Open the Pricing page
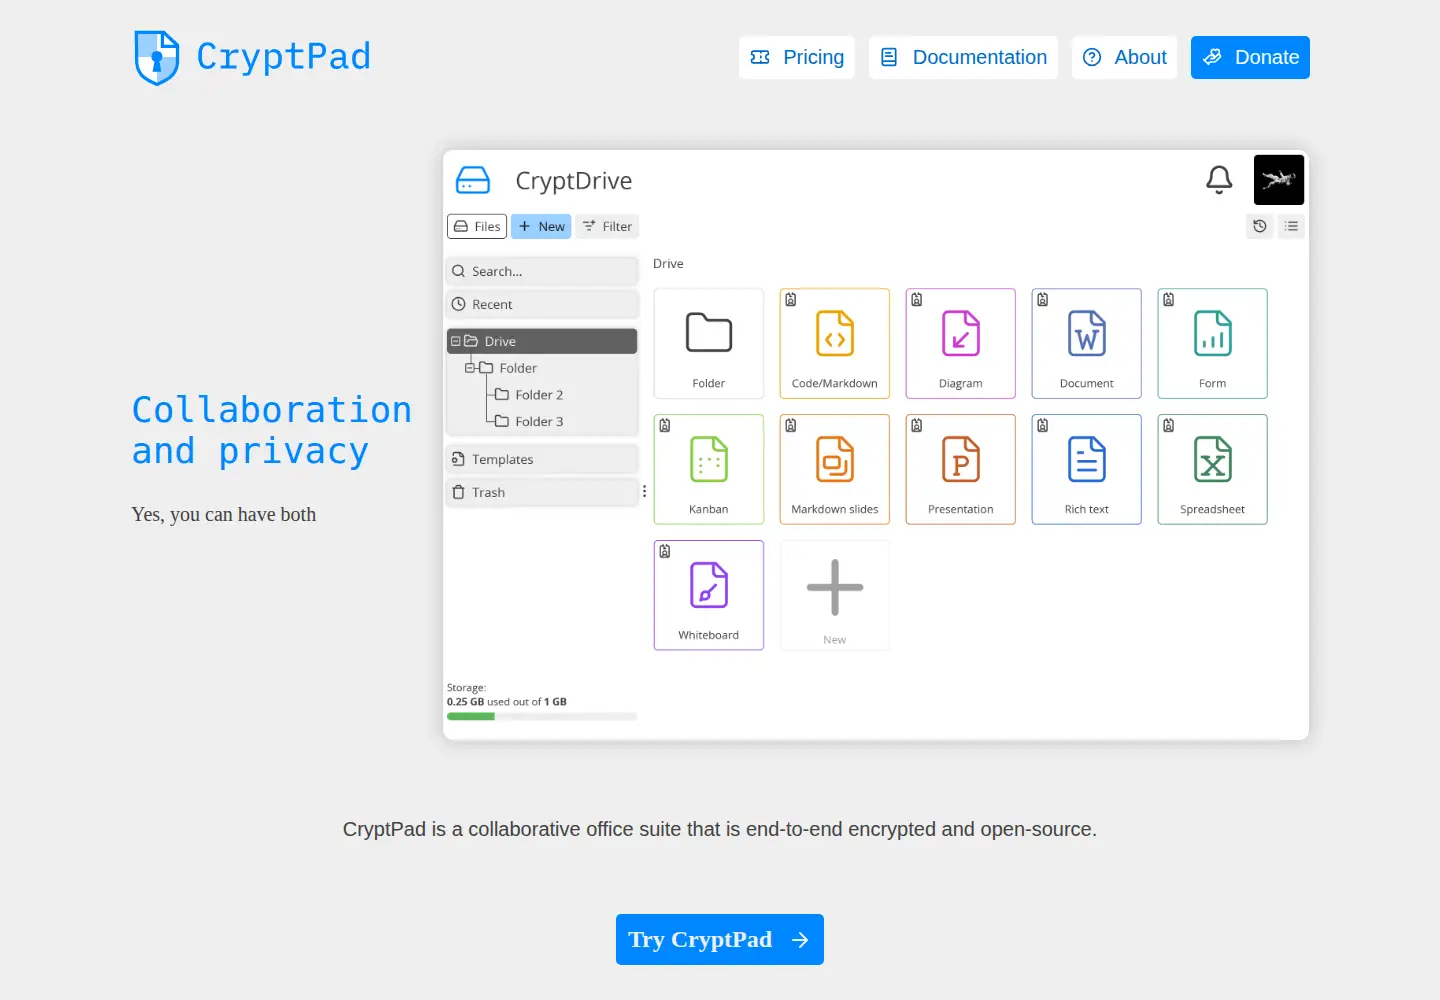 [x=797, y=57]
